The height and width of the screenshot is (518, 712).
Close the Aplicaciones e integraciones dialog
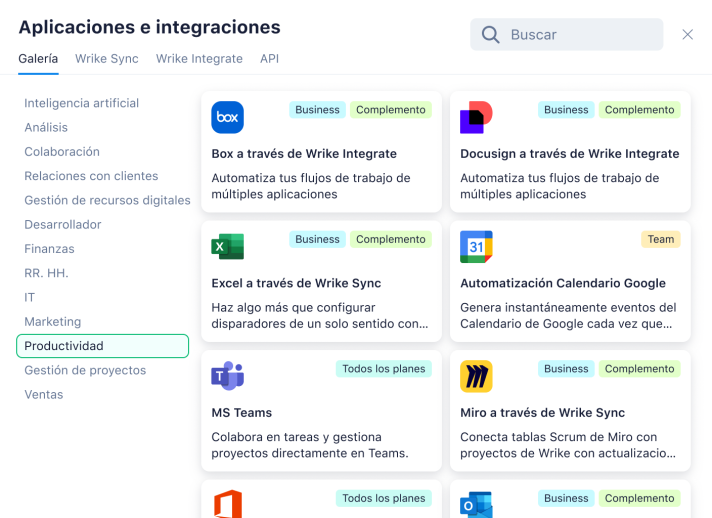(x=687, y=35)
